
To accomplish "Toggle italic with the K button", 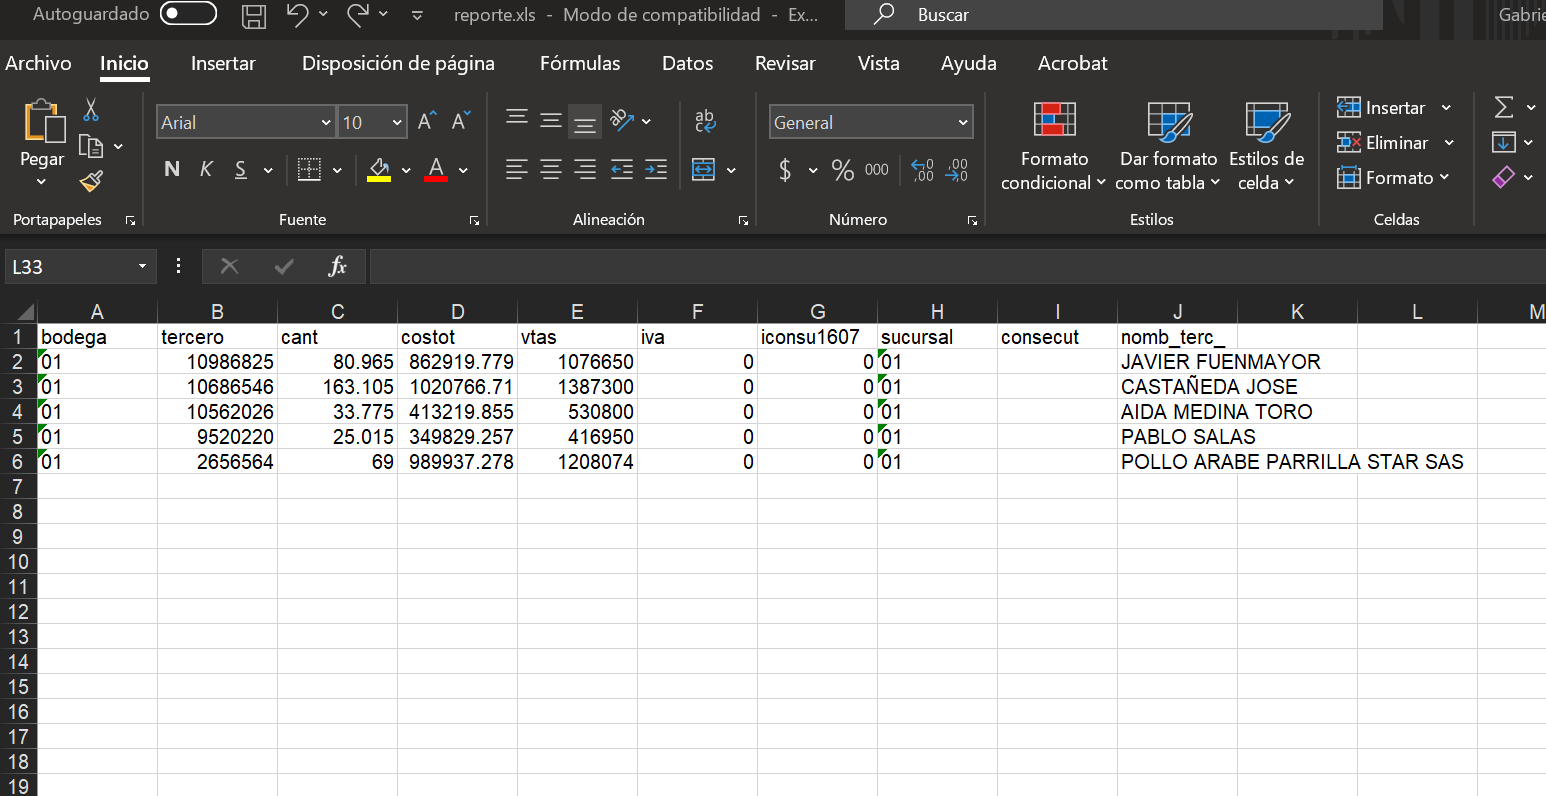I will pyautogui.click(x=206, y=169).
